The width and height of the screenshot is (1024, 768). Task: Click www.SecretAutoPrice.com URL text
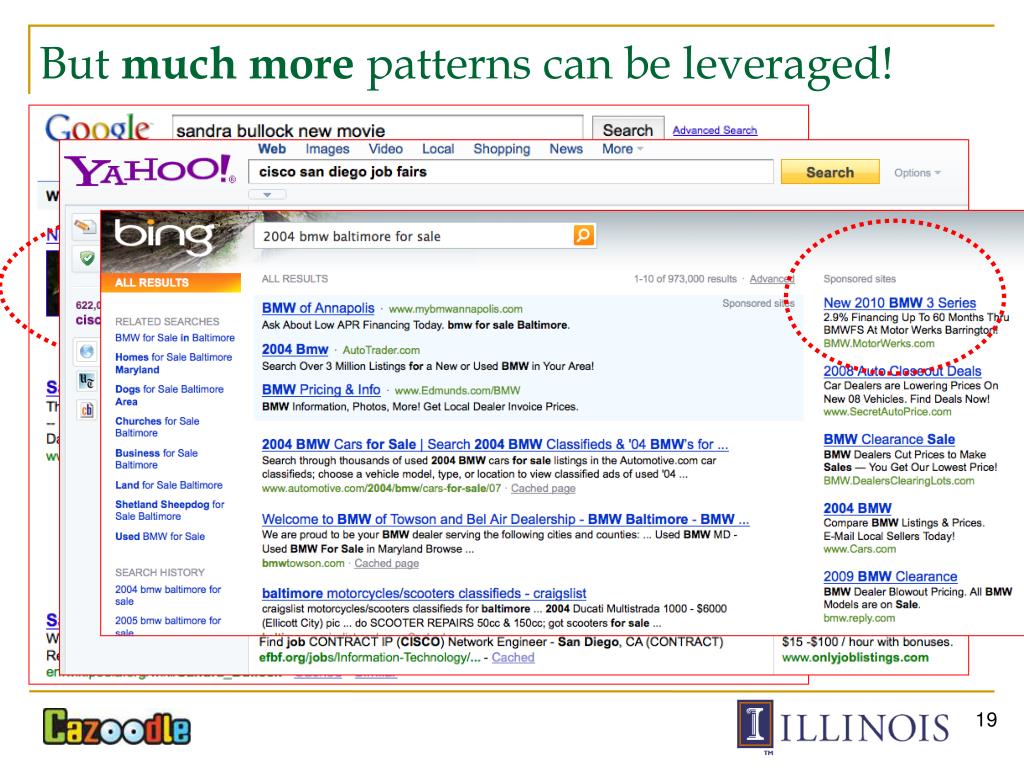pos(888,412)
